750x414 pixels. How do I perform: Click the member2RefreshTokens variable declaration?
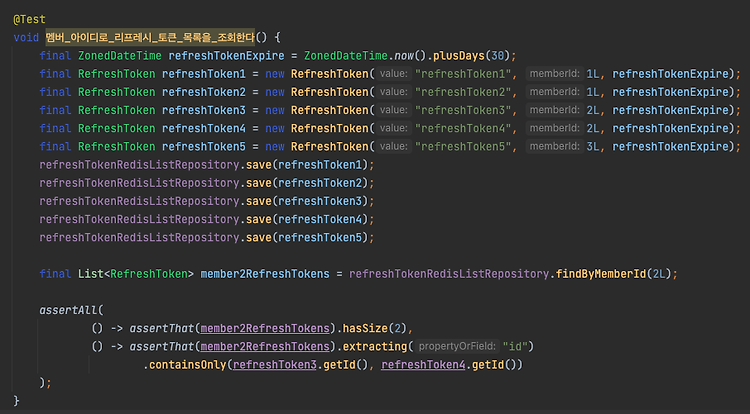265,274
